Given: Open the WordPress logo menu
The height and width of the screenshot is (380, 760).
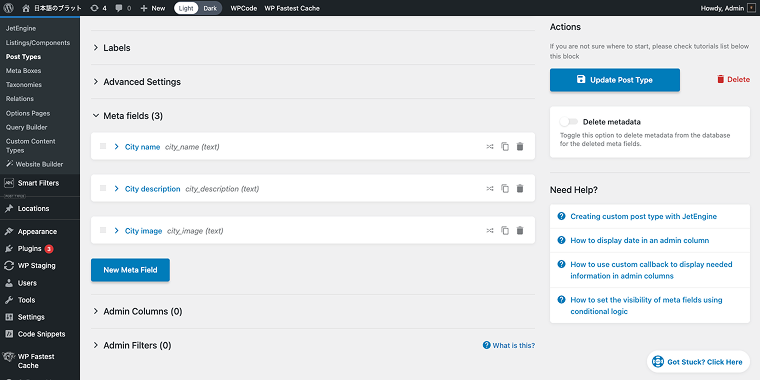Looking at the screenshot, I should click(8, 8).
